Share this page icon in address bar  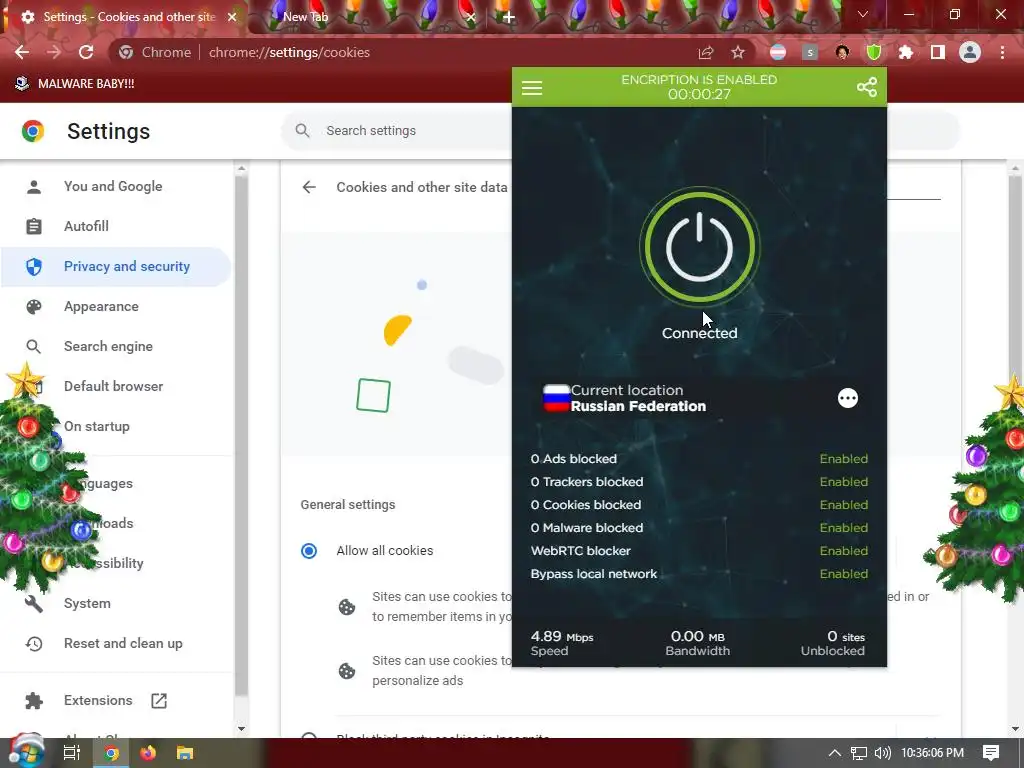click(x=705, y=52)
